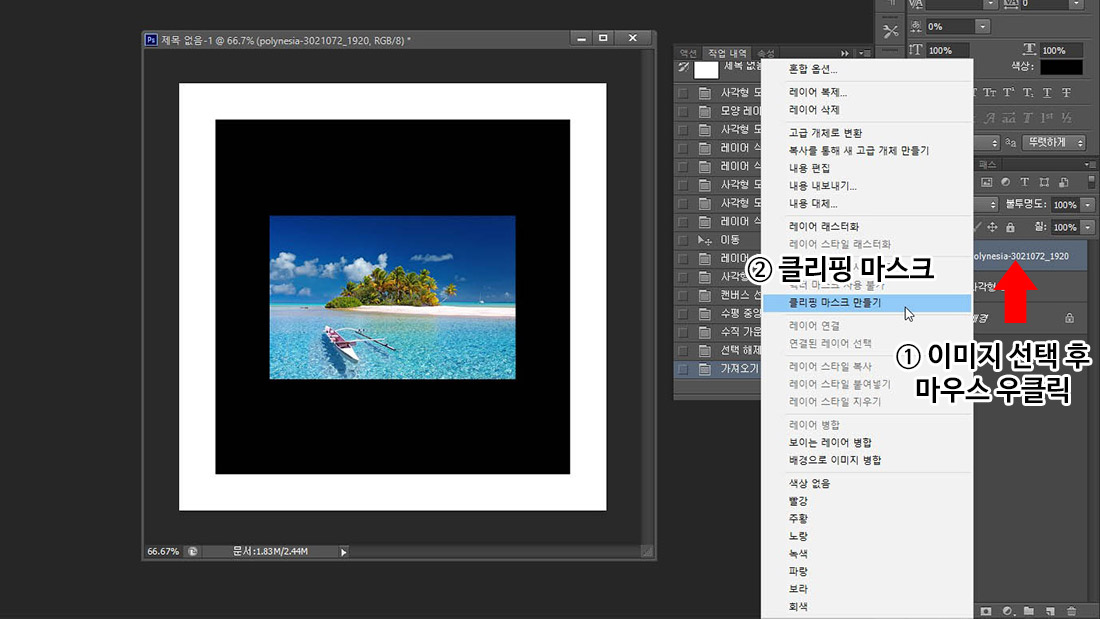
Task: Open 칠 fill dropdown arrow
Action: coord(1088,227)
